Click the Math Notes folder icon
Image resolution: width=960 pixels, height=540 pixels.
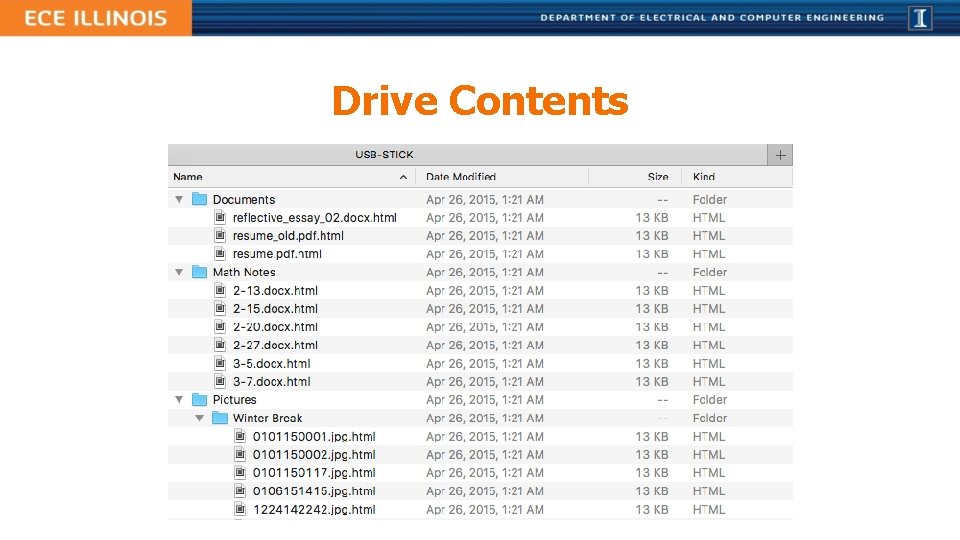point(199,272)
